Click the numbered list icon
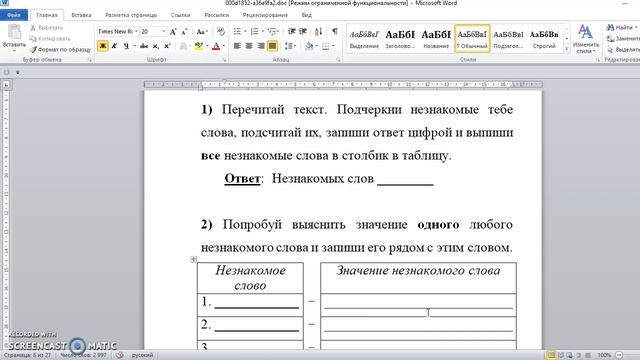Viewport: 640px width, 360px height. point(254,31)
